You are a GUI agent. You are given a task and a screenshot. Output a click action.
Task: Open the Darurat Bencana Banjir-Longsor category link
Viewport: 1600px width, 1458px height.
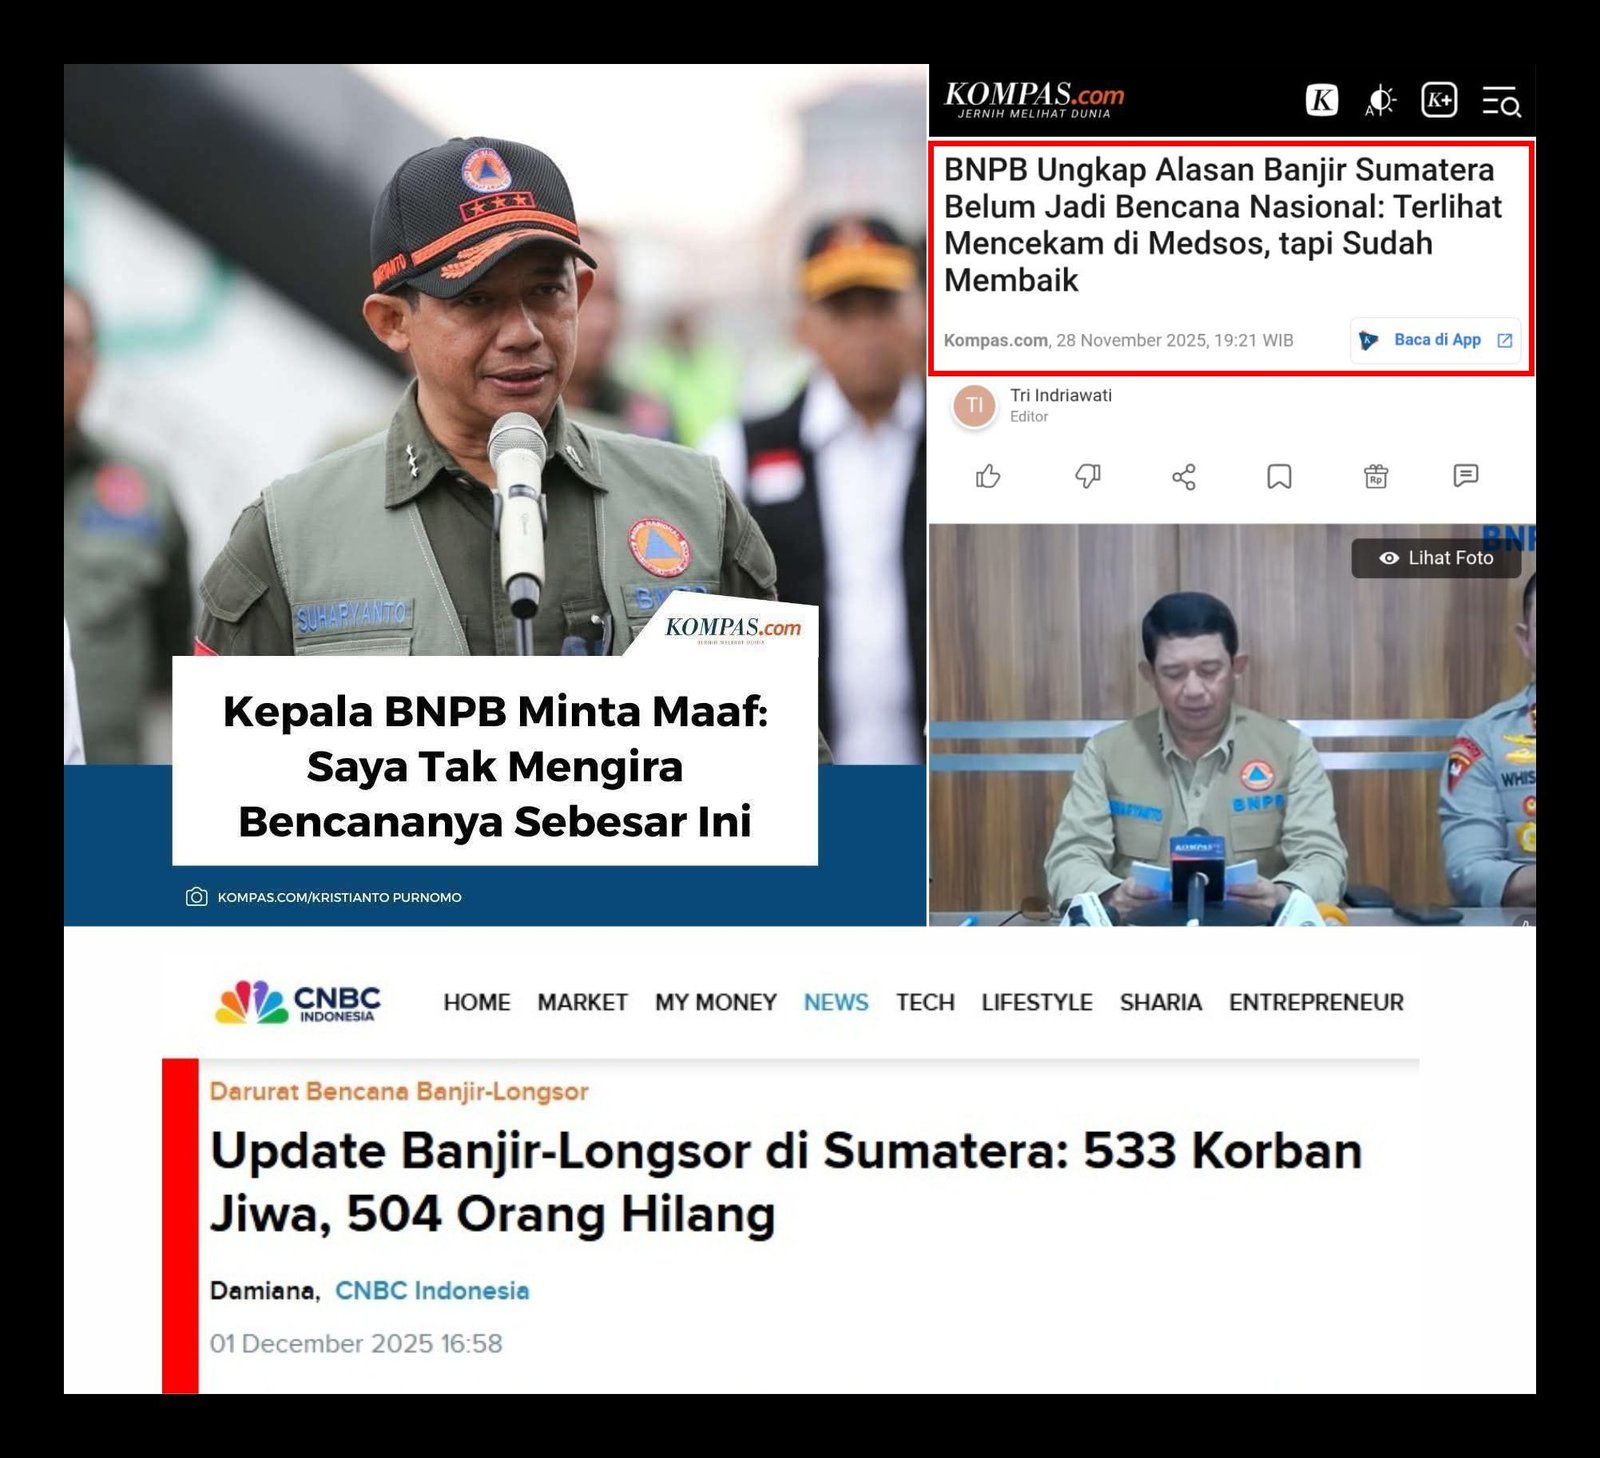(x=399, y=1091)
